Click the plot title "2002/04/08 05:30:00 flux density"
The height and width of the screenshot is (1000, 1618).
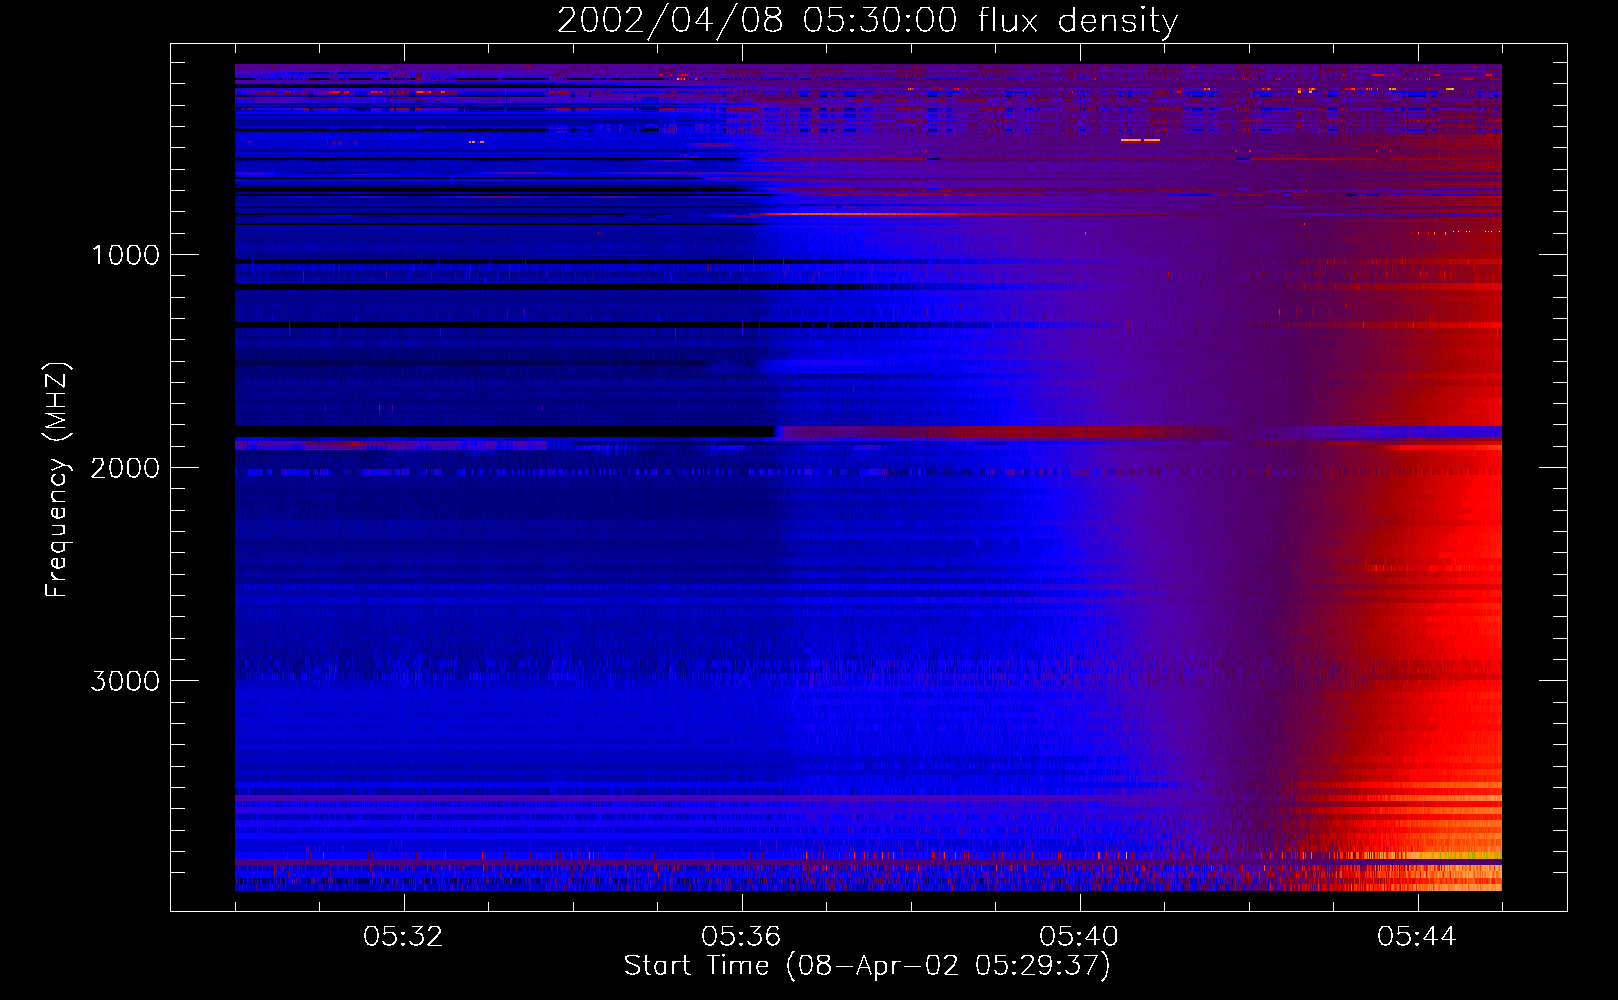click(x=868, y=21)
